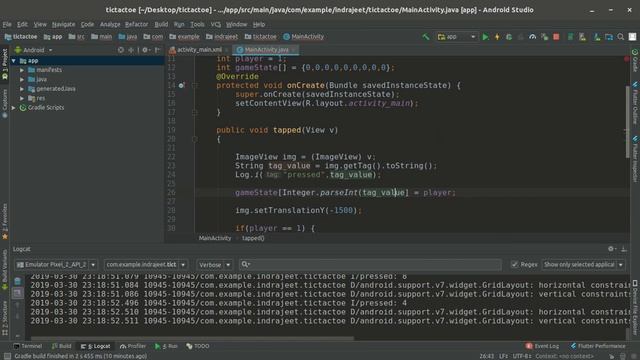This screenshot has width=640, height=360.
Task: Open Logcat panel gear settings
Action: point(611,249)
